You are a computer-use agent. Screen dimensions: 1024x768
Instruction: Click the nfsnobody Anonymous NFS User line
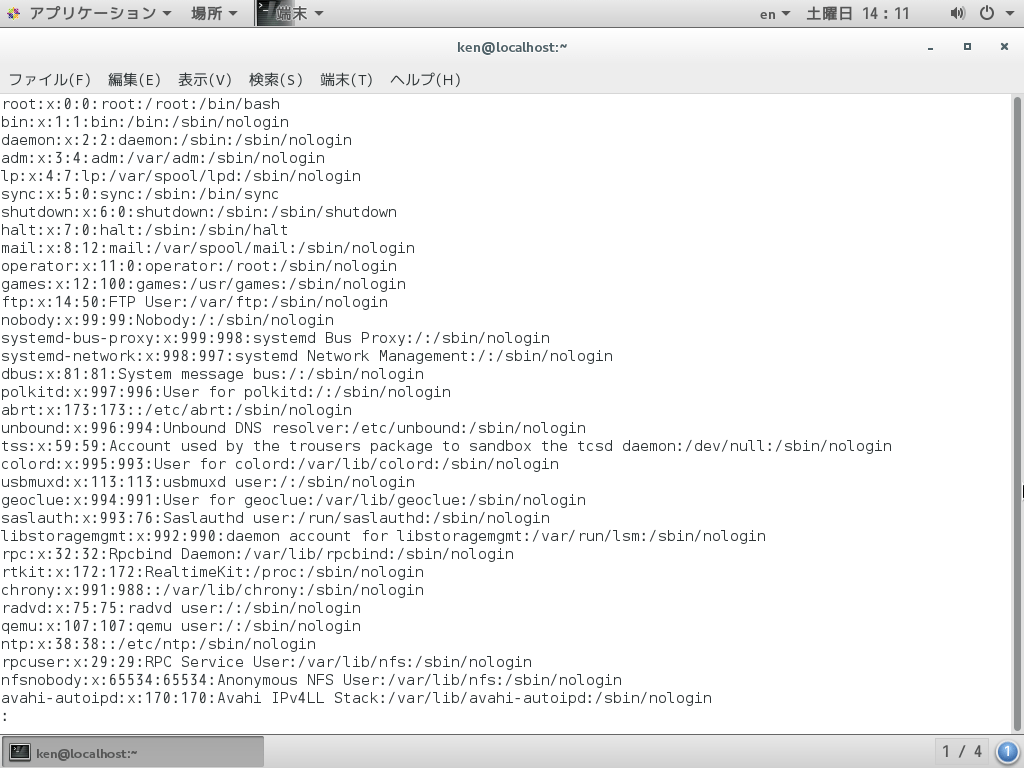point(312,680)
